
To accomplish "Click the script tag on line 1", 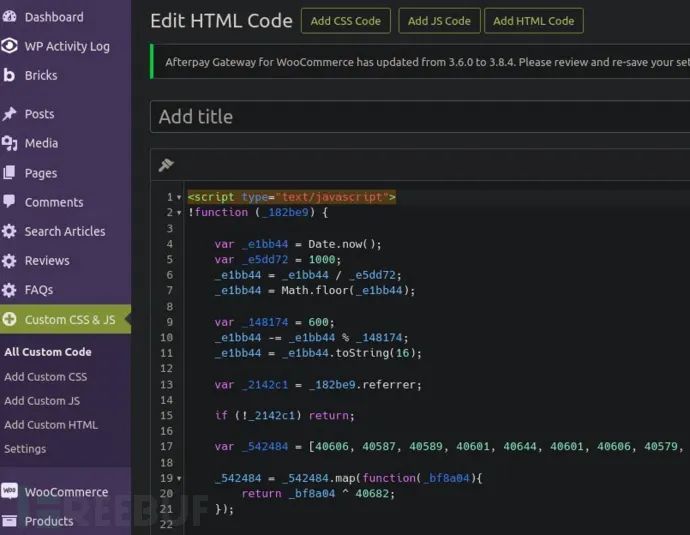I will [291, 197].
